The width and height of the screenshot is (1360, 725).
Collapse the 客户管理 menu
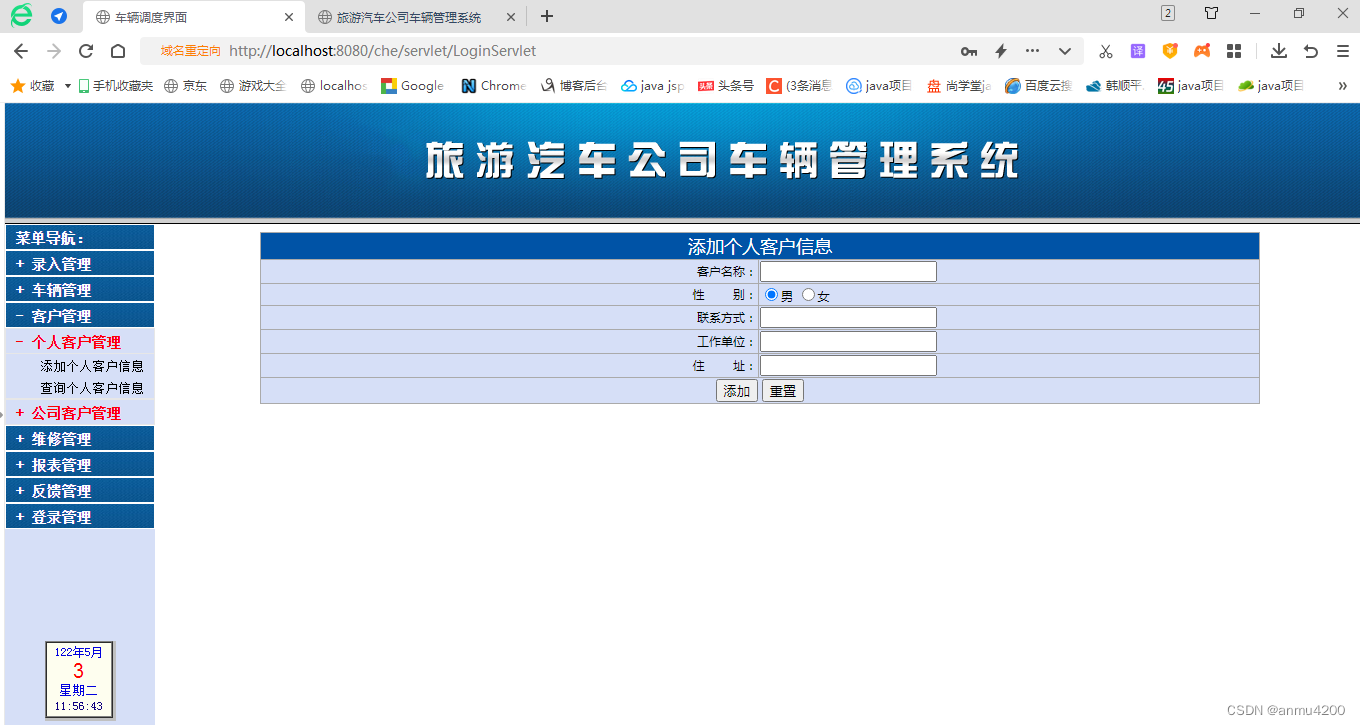[80, 316]
